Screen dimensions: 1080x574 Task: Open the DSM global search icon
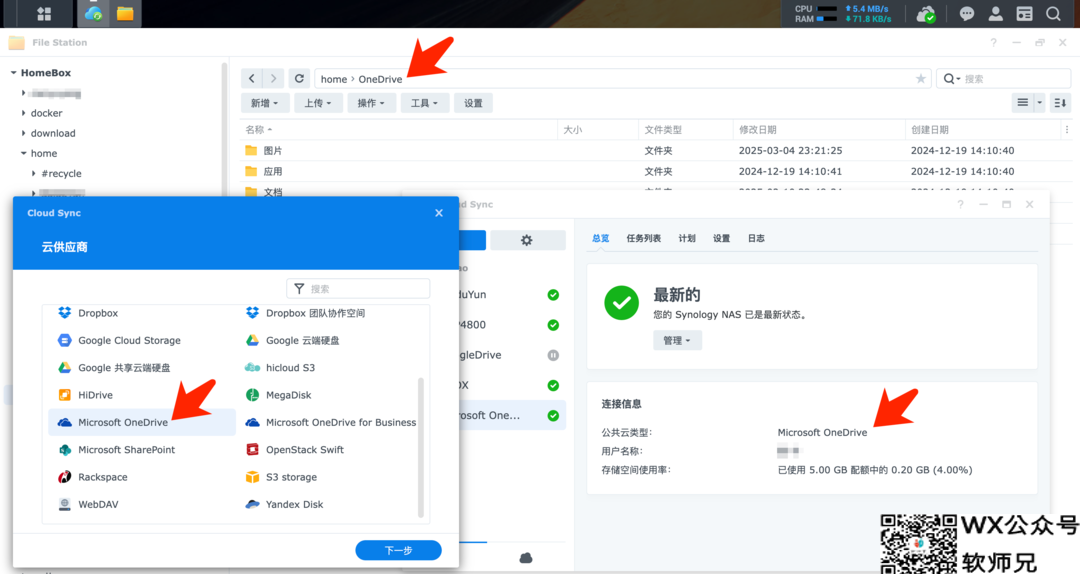[1053, 14]
